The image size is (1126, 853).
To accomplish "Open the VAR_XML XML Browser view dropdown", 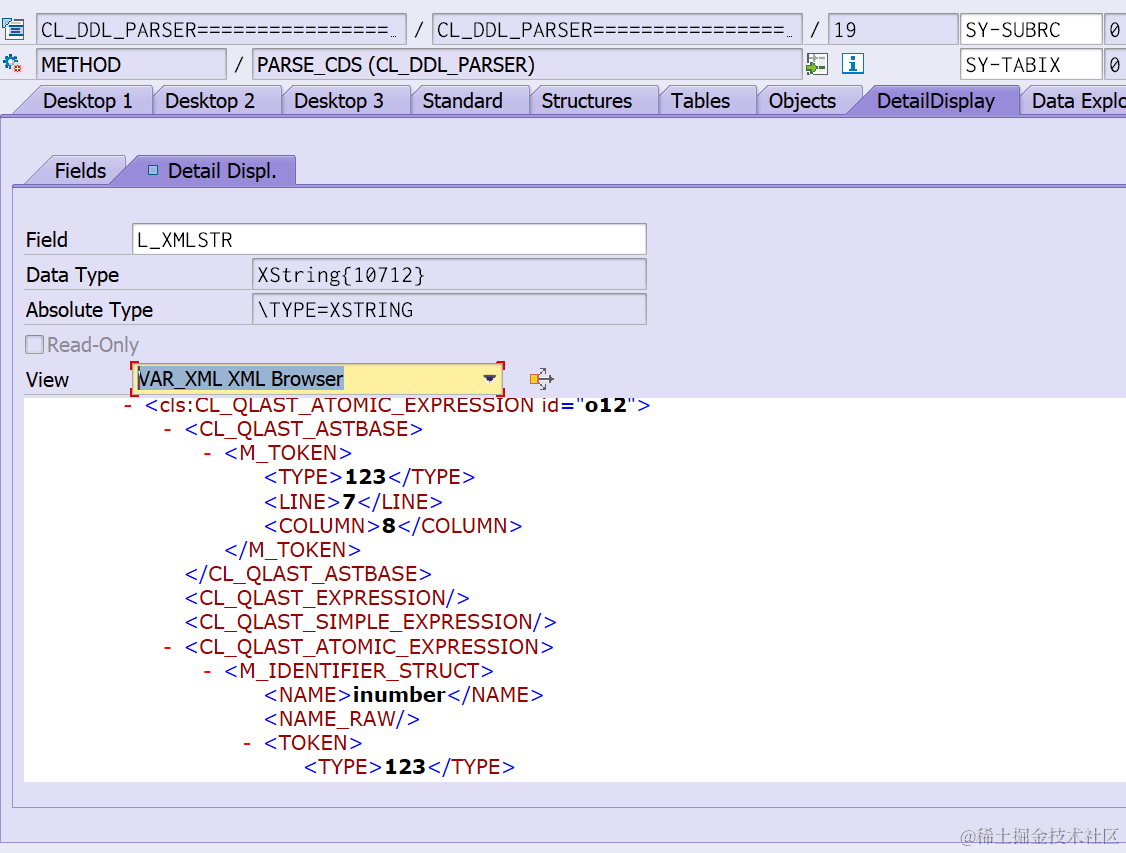I will tap(490, 378).
